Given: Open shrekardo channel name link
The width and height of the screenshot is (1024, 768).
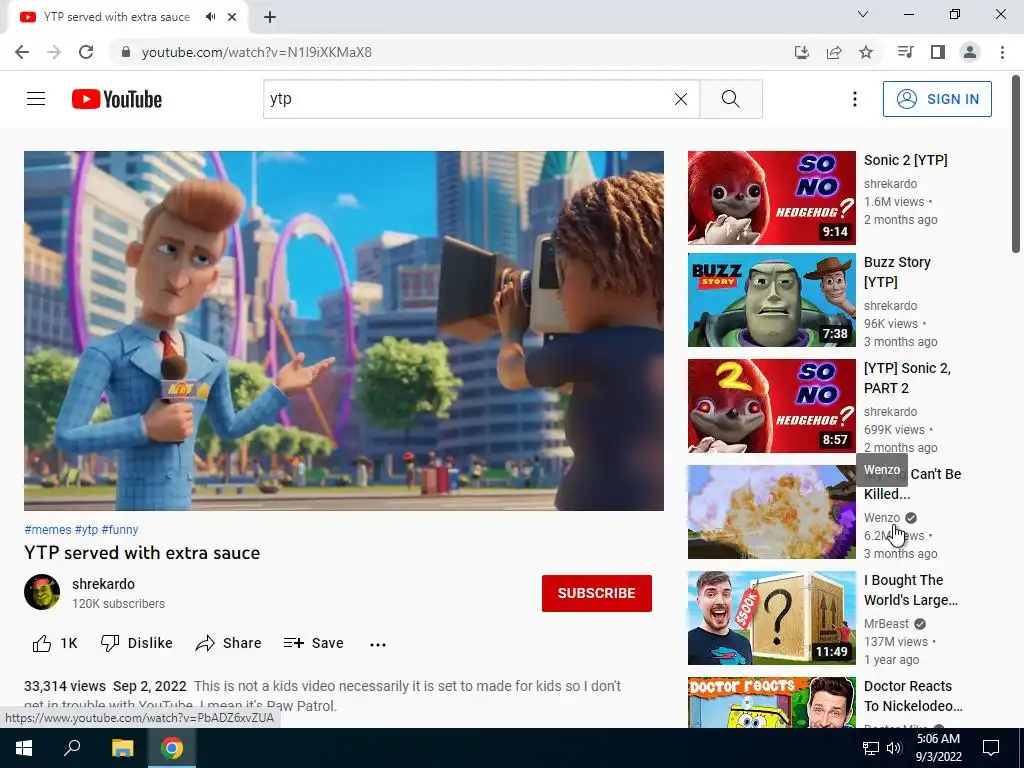Looking at the screenshot, I should coord(103,584).
